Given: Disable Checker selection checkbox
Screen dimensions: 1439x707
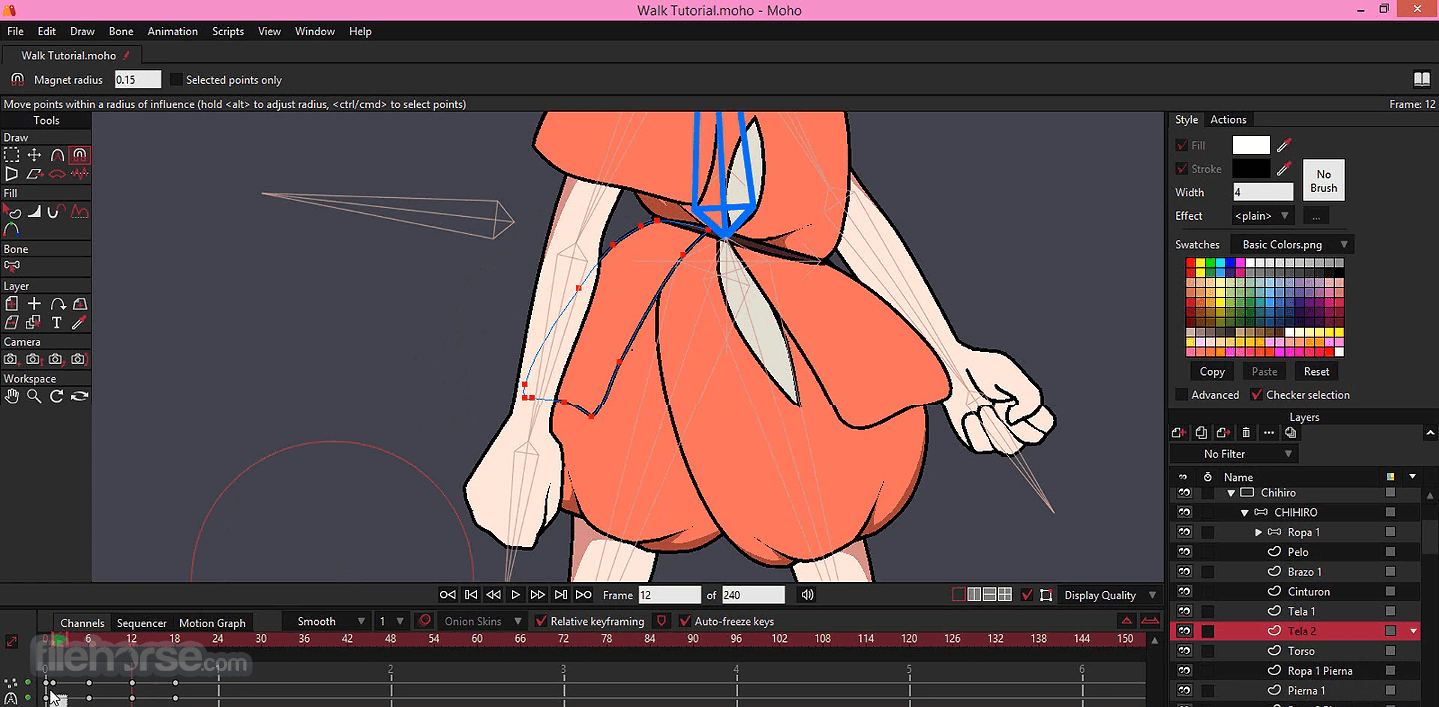Looking at the screenshot, I should [1256, 395].
